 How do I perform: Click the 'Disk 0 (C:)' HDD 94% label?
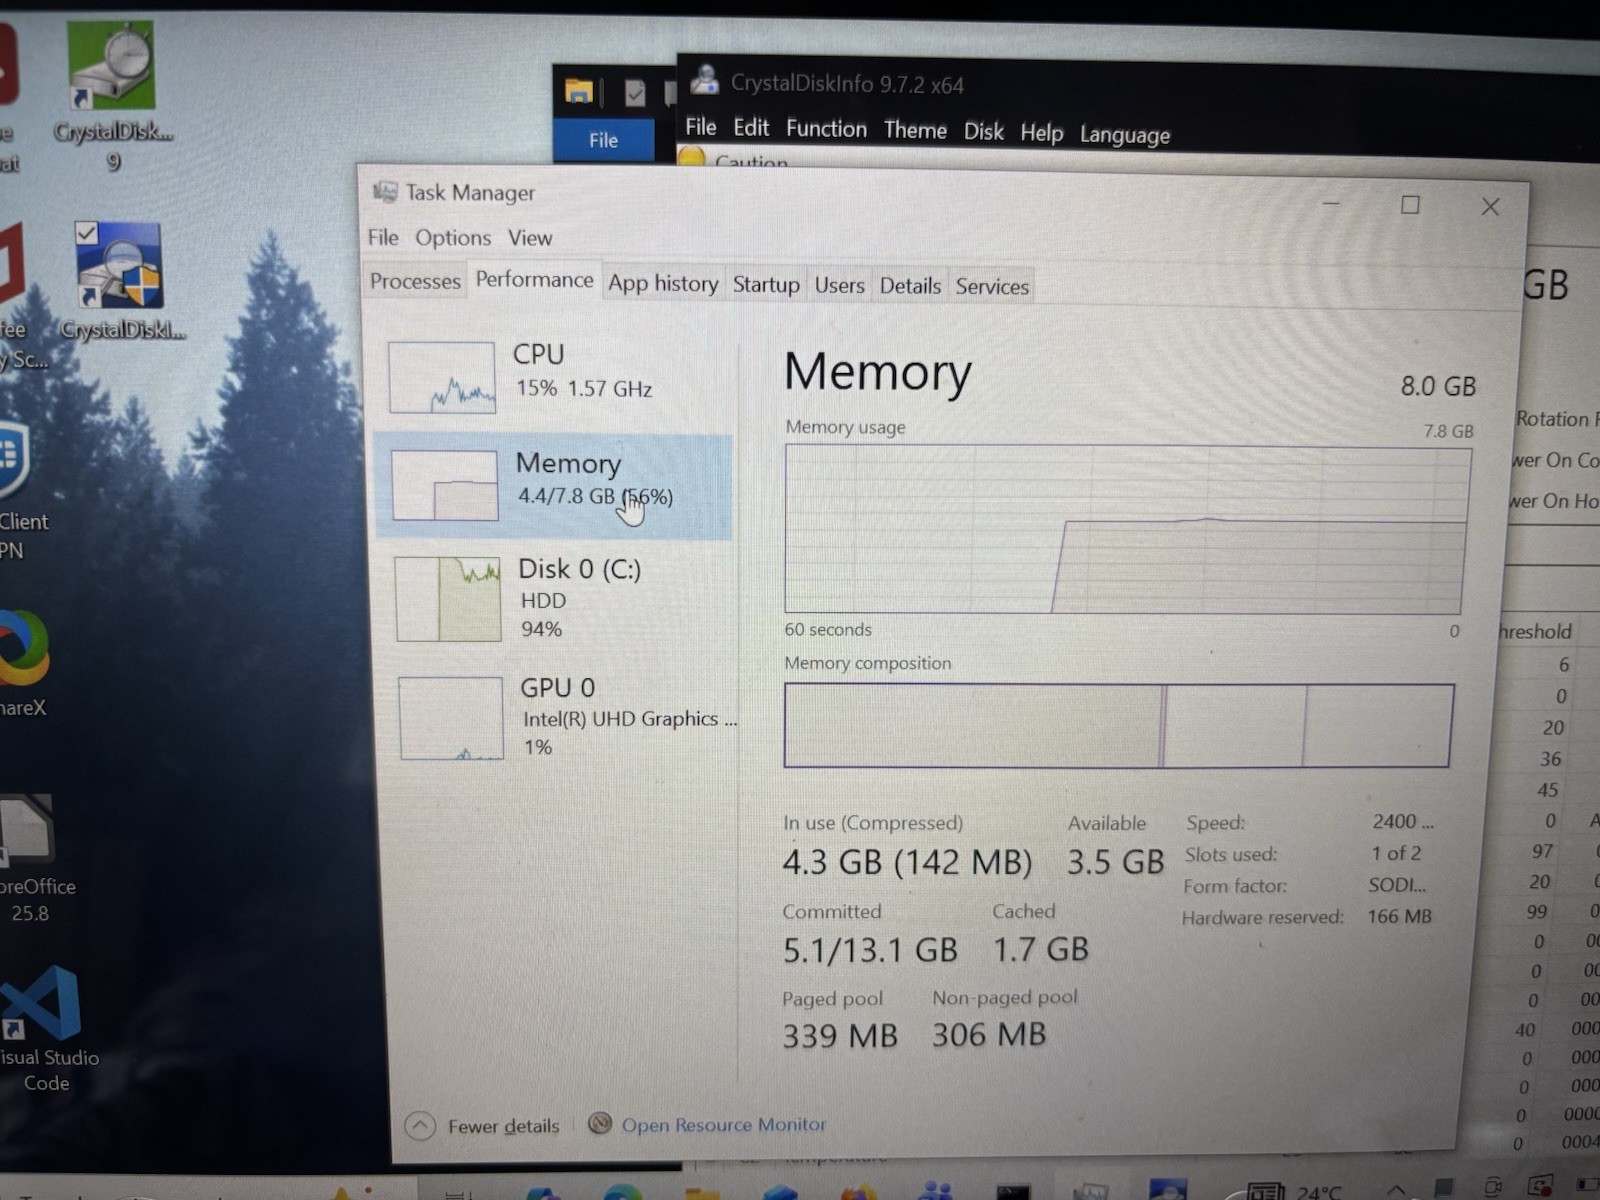pos(579,598)
